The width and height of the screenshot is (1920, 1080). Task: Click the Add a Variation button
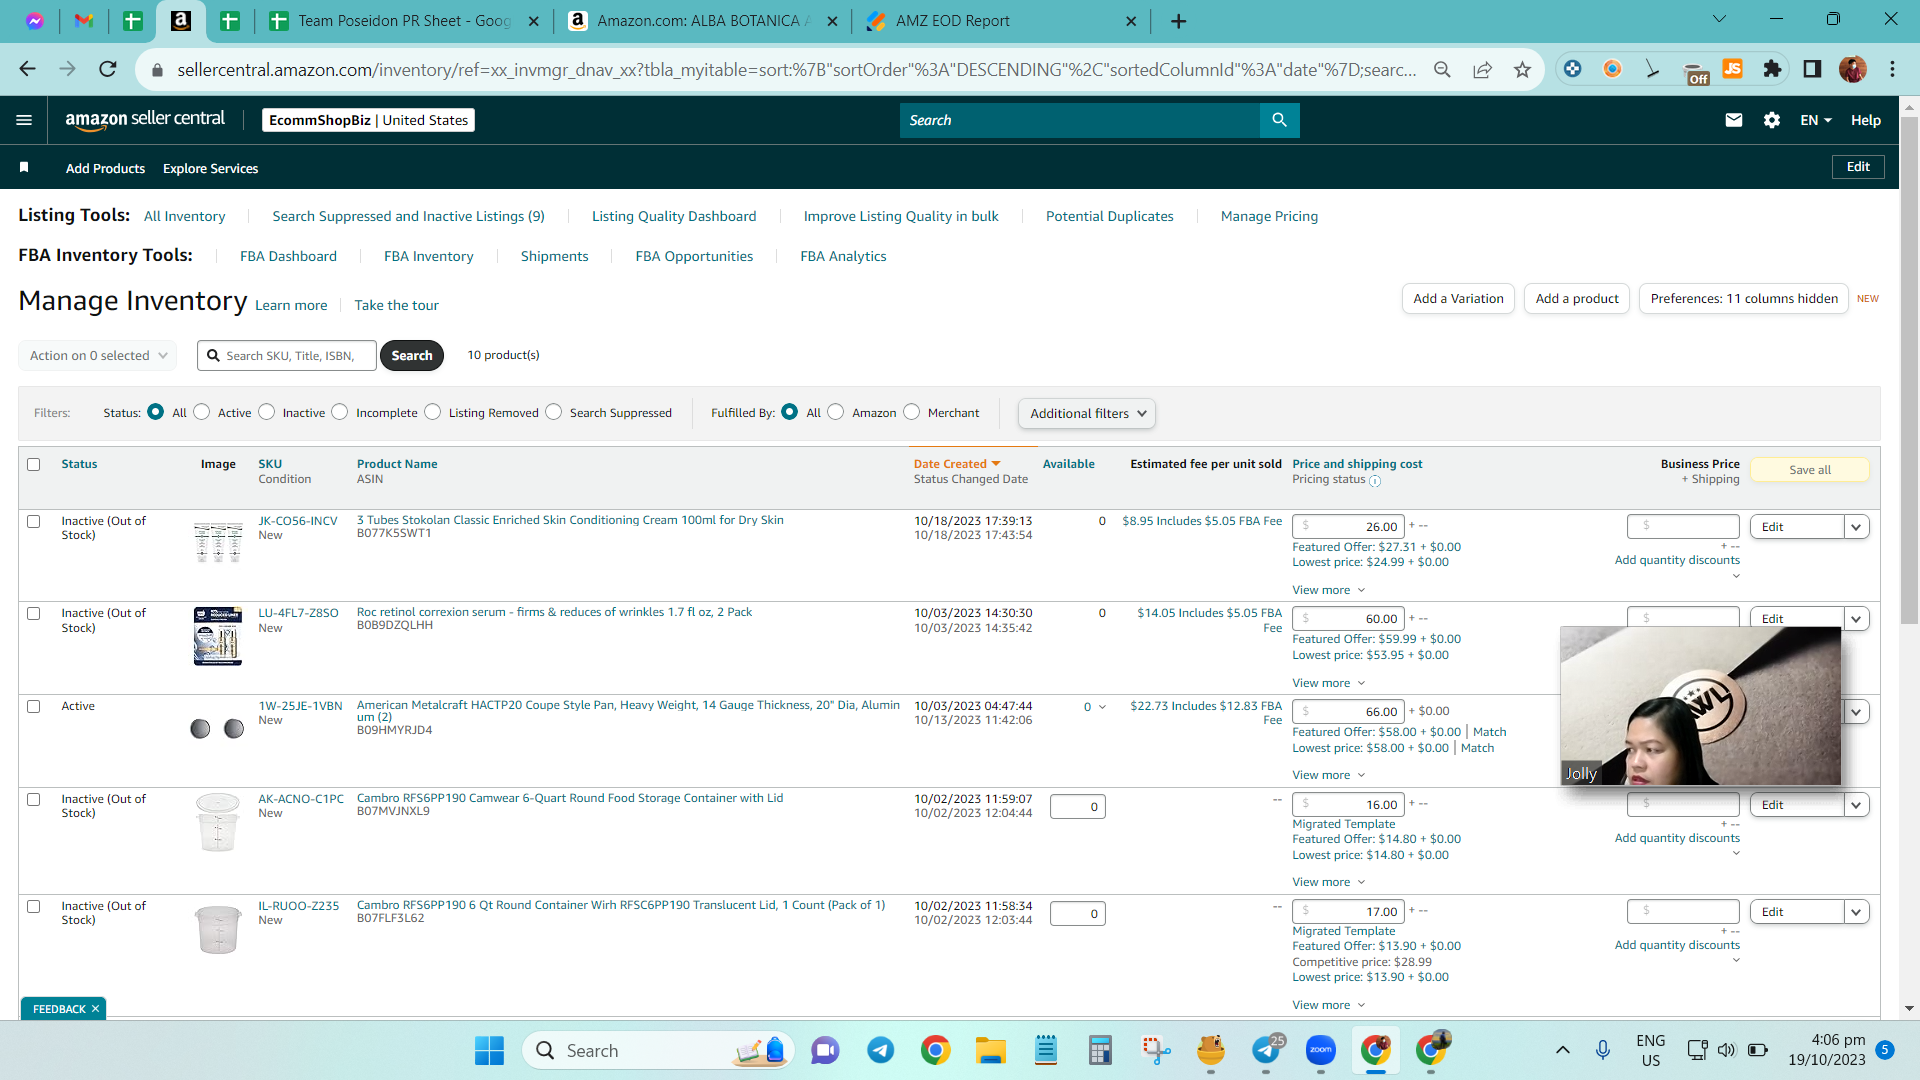[1458, 298]
